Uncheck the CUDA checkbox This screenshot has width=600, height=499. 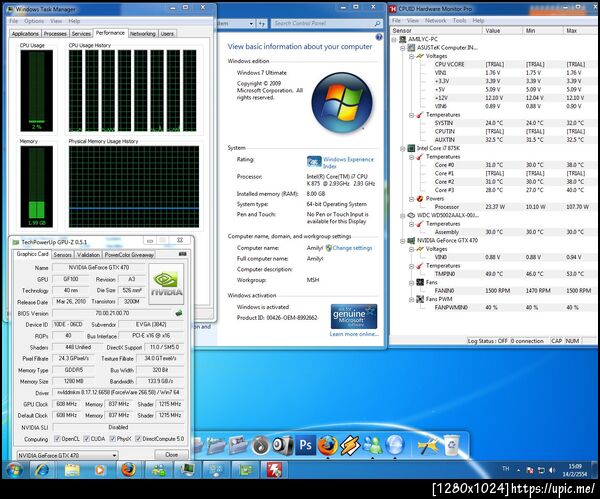[x=86, y=439]
